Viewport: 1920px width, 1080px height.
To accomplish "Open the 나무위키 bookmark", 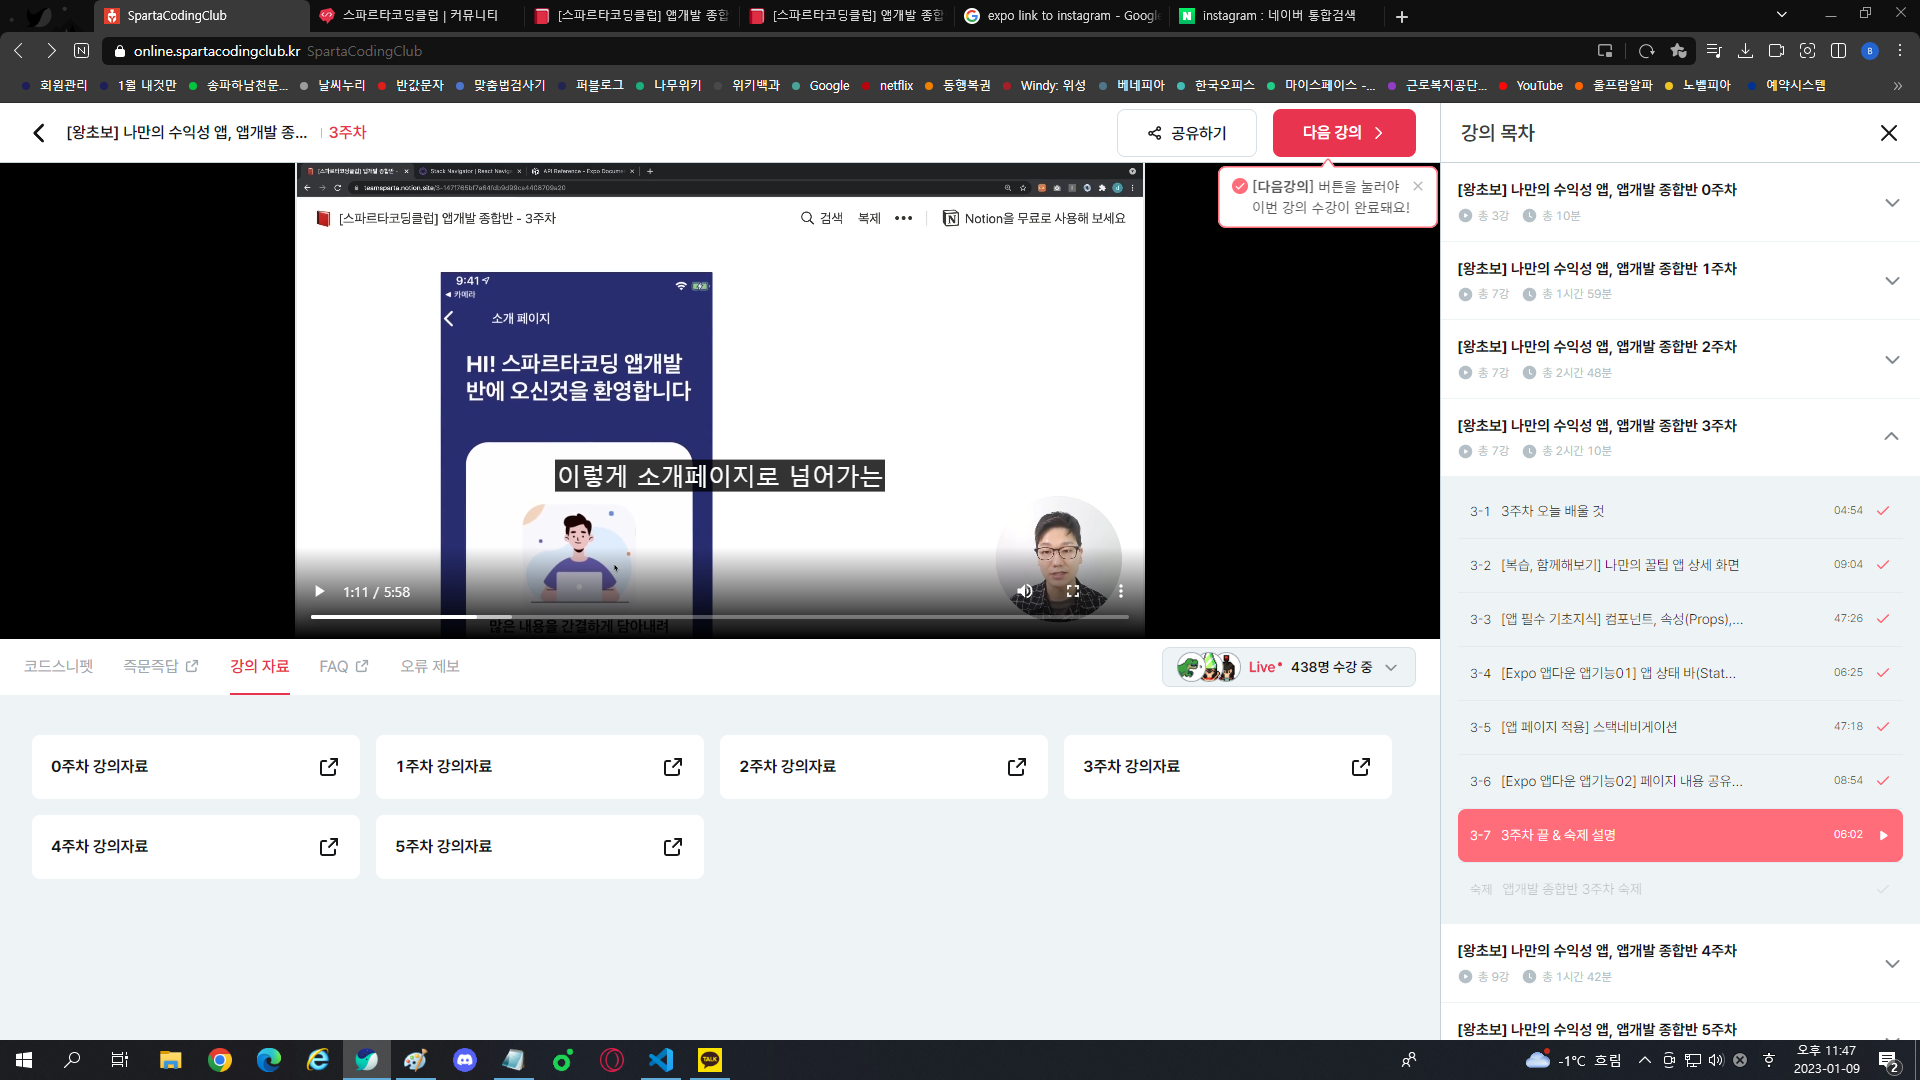I will [x=669, y=86].
